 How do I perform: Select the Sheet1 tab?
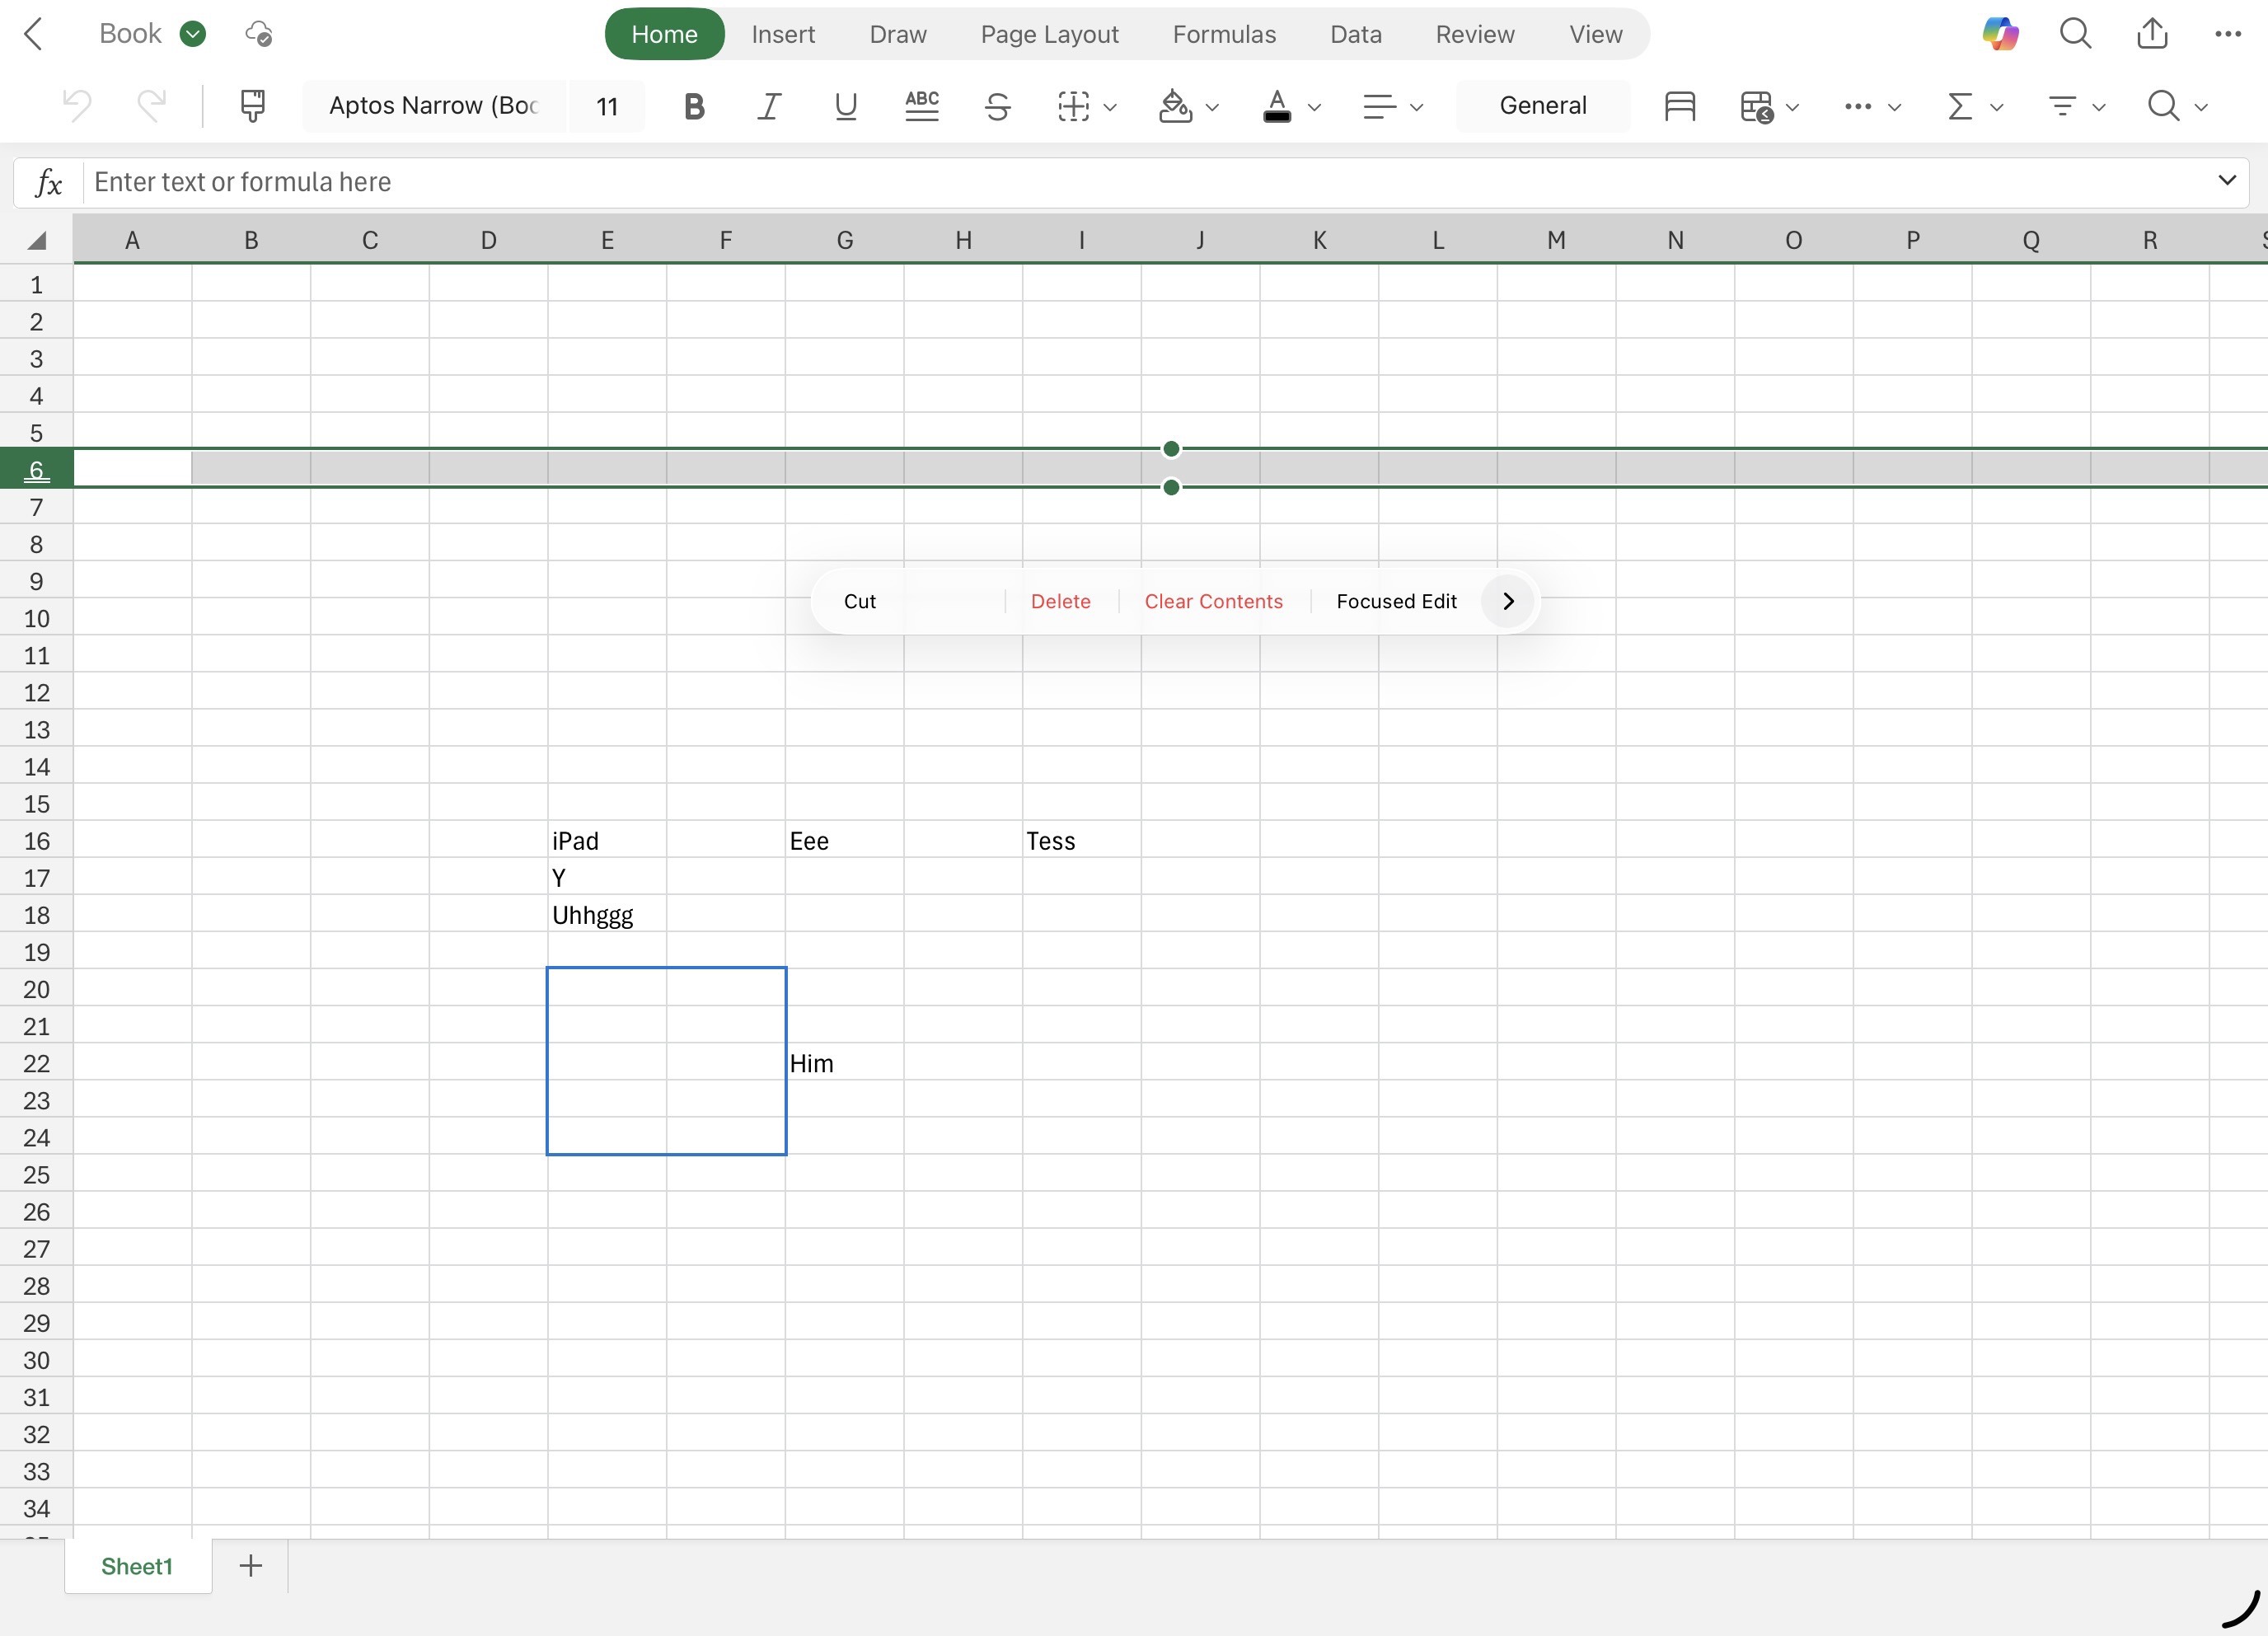(138, 1566)
